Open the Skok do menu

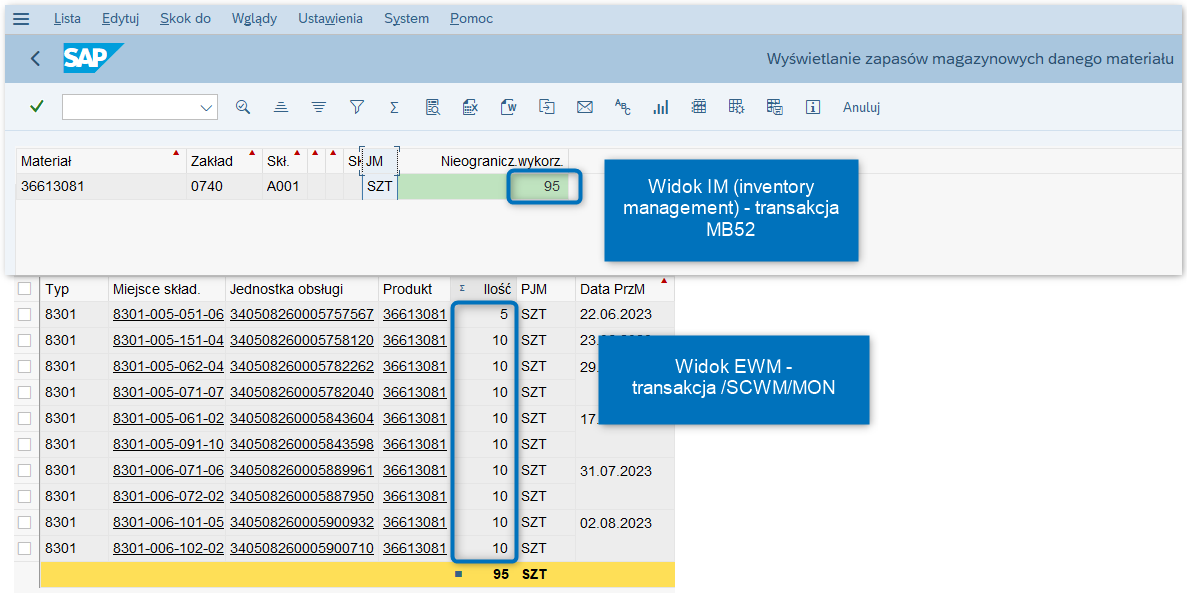coord(185,19)
